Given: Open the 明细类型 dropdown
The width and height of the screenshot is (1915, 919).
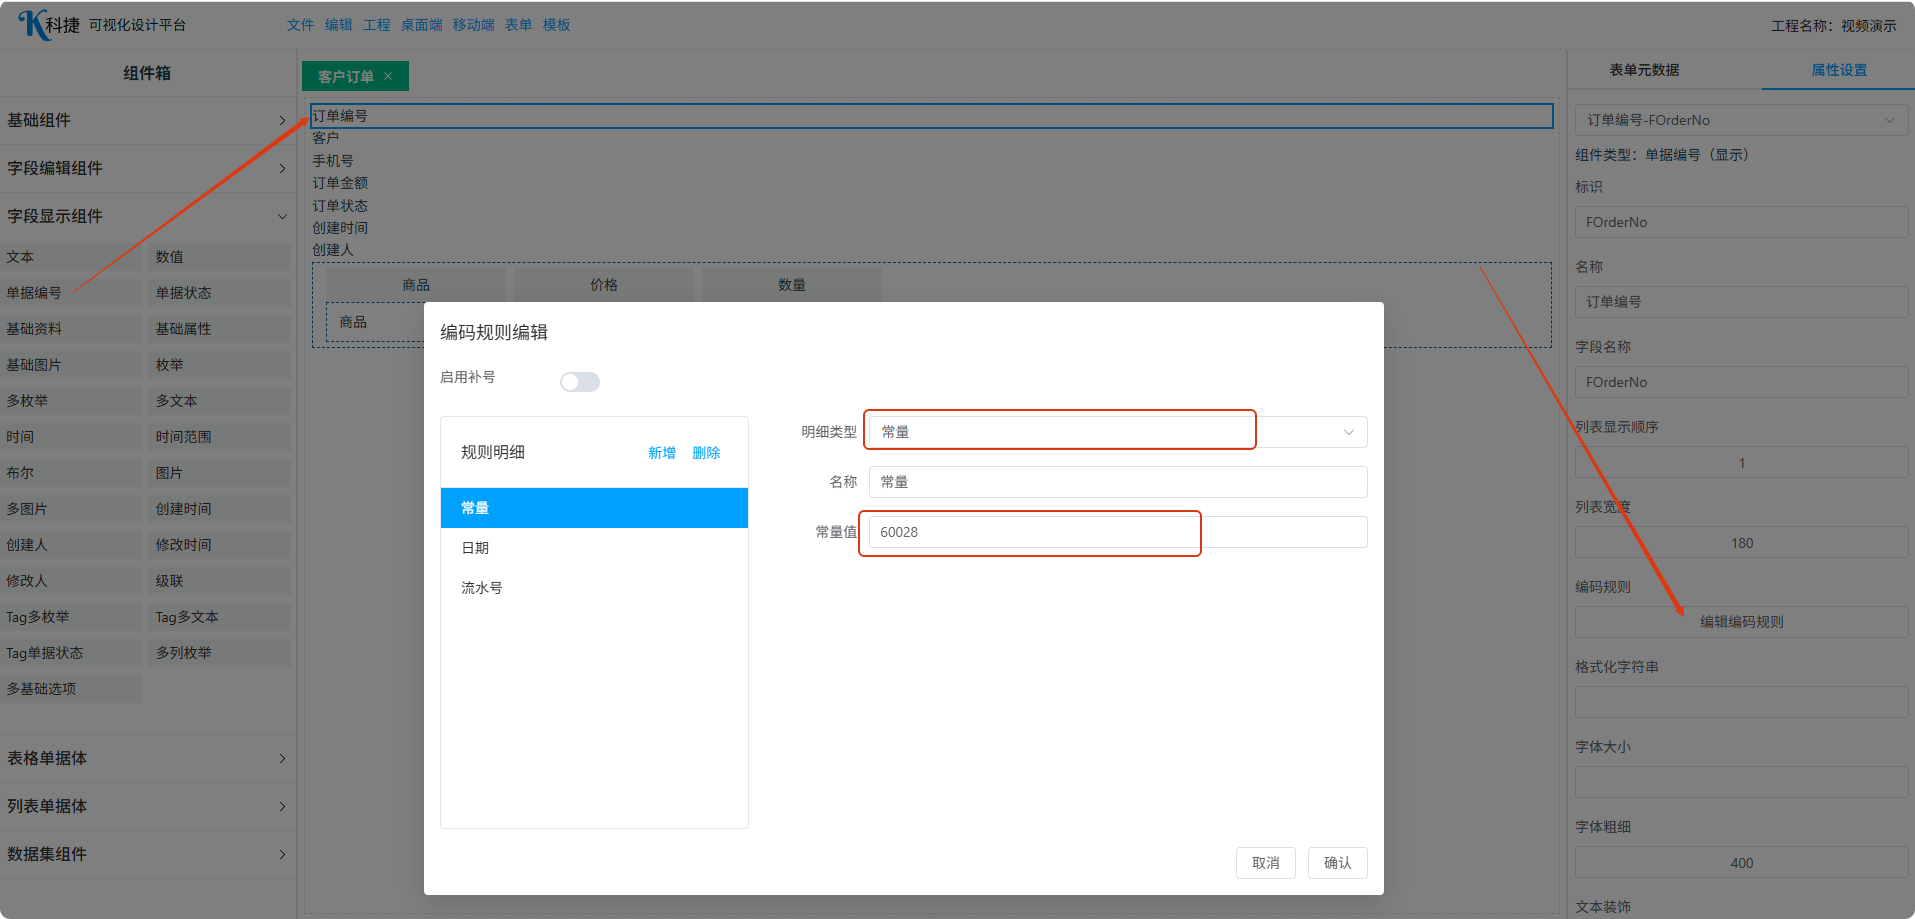Looking at the screenshot, I should [1116, 432].
